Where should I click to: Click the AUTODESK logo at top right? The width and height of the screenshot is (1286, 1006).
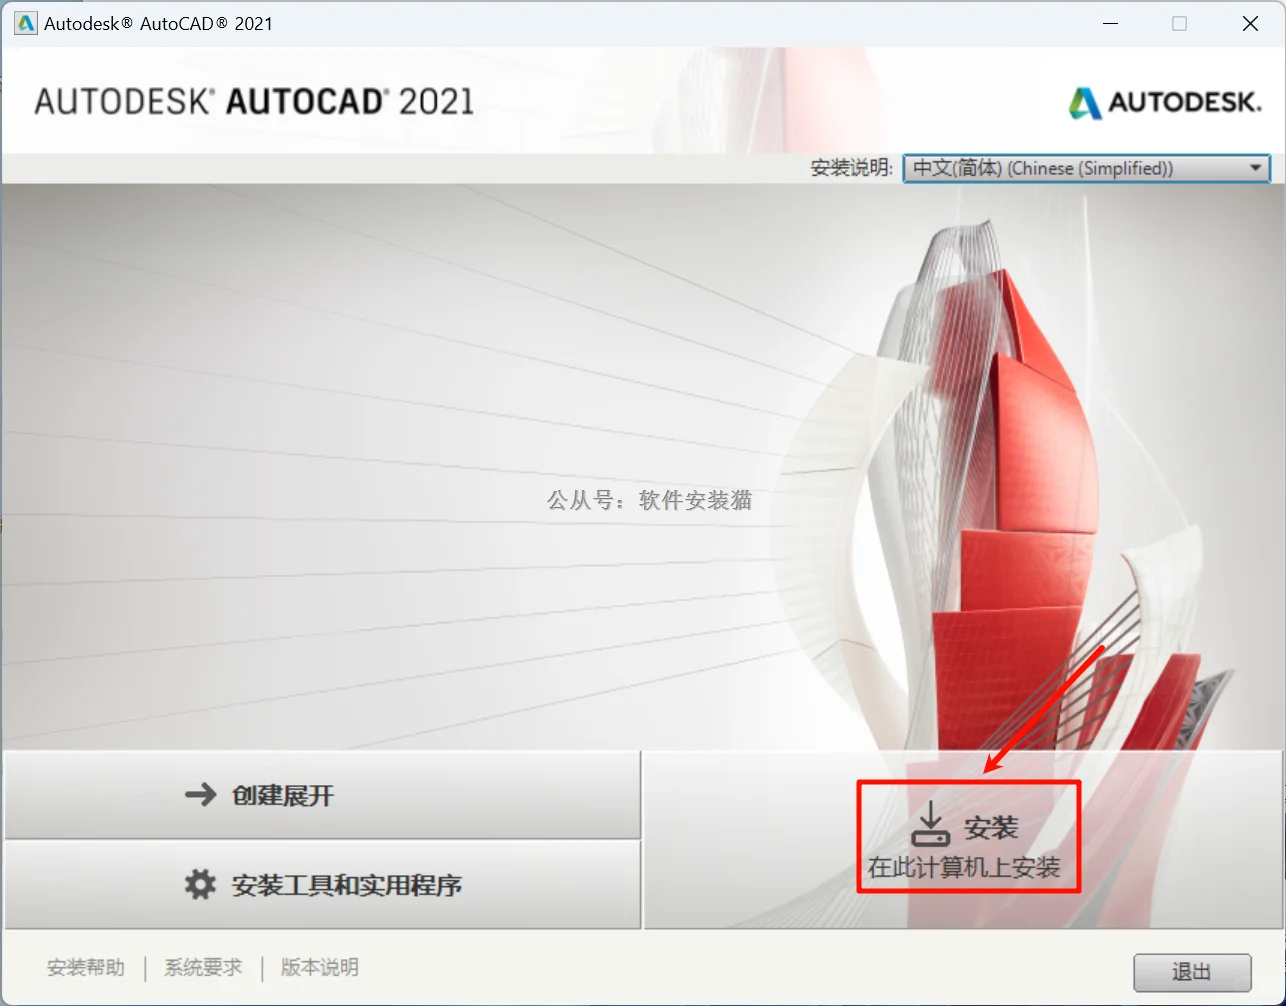1163,101
